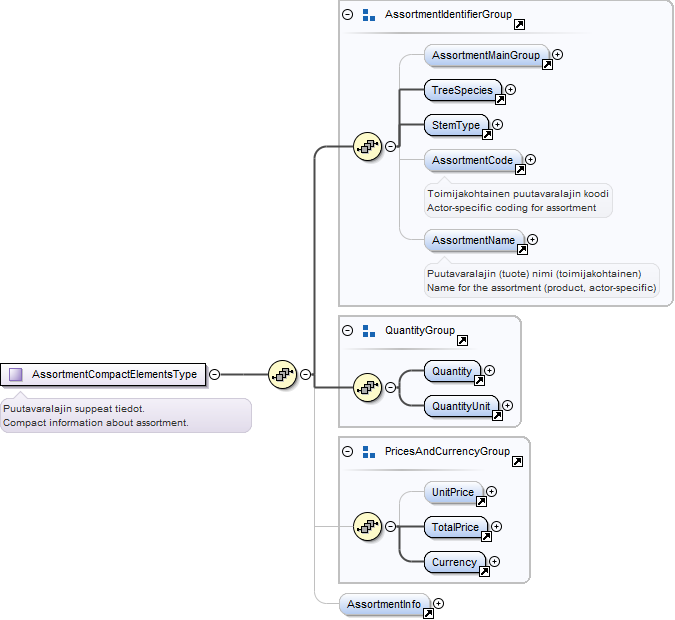
Task: Follow the AssortmentCode reference arrow
Action: (x=520, y=170)
